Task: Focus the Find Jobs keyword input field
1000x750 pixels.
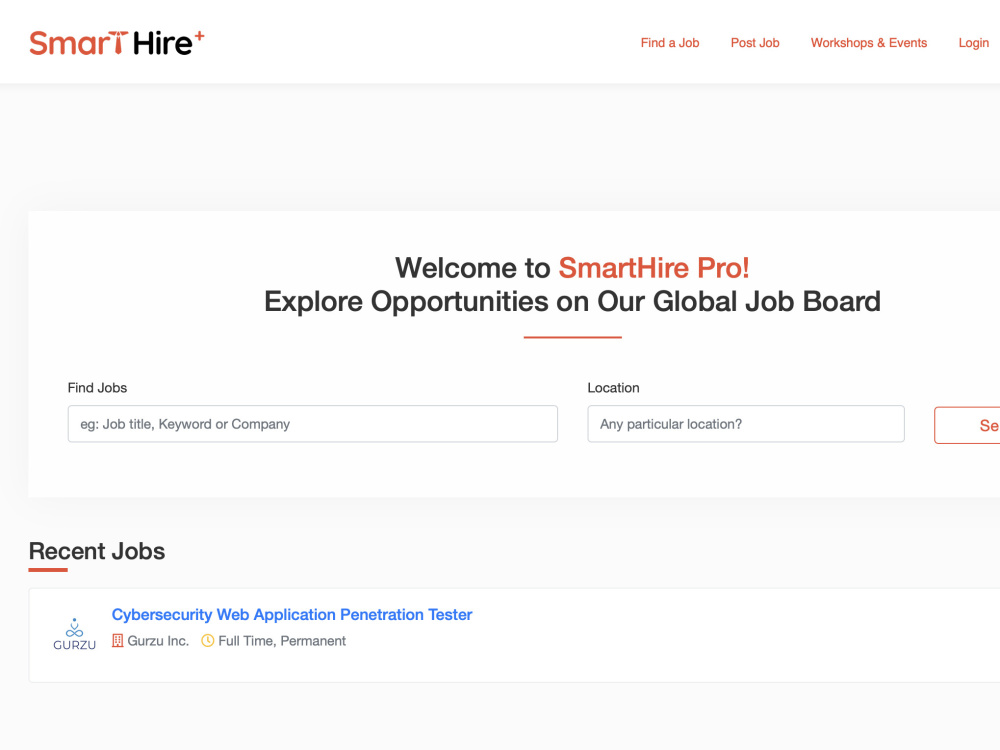Action: (312, 423)
